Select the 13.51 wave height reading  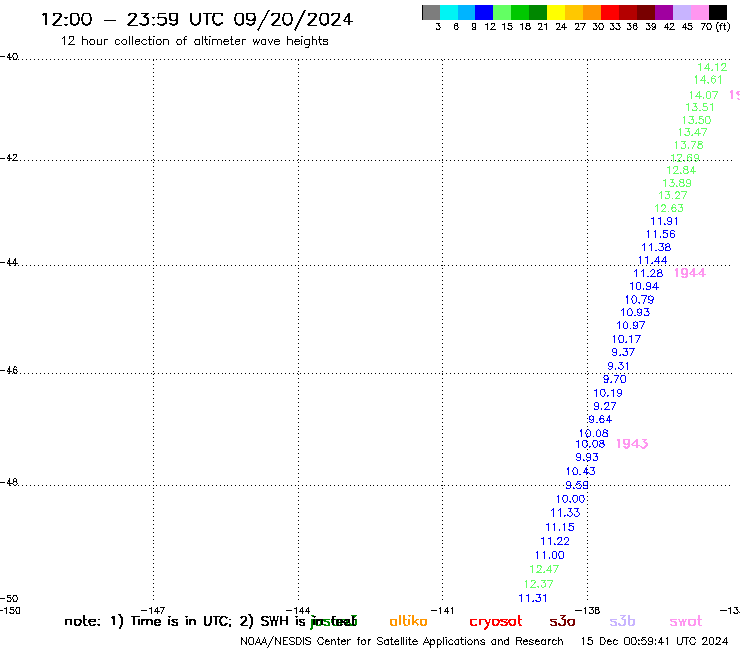(x=700, y=108)
